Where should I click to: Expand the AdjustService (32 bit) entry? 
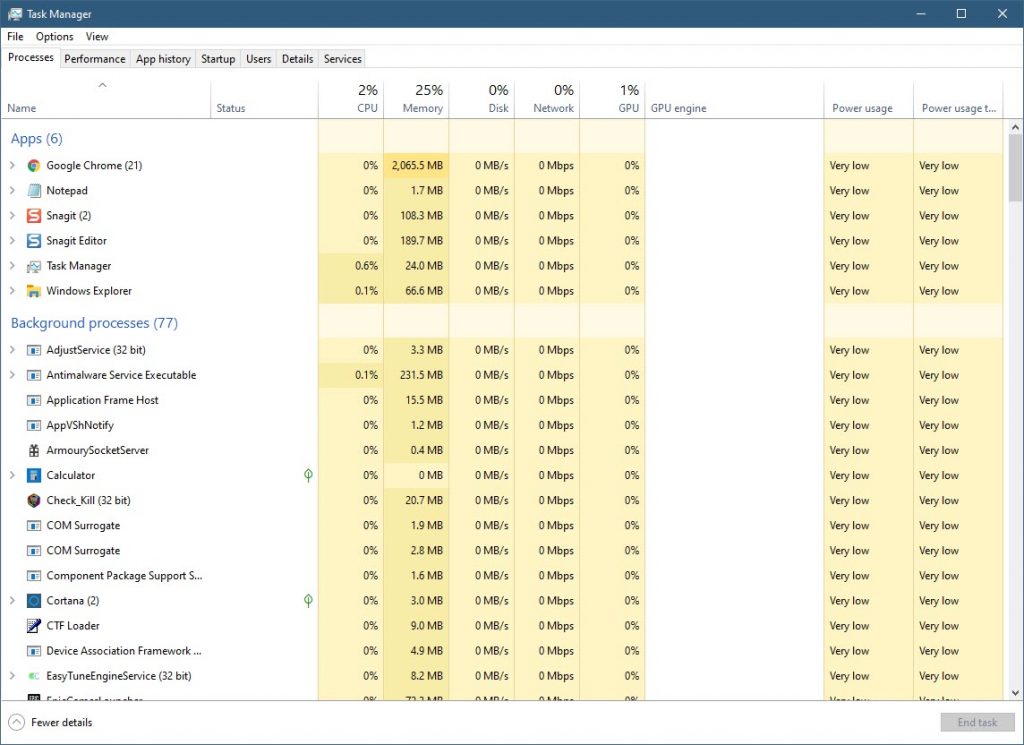coord(12,350)
